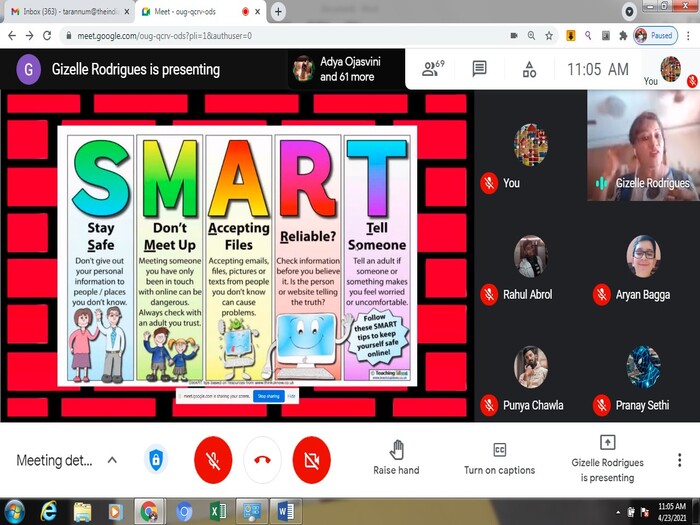
Task: Click Gizelle Rodrigues video tile
Action: point(643,146)
